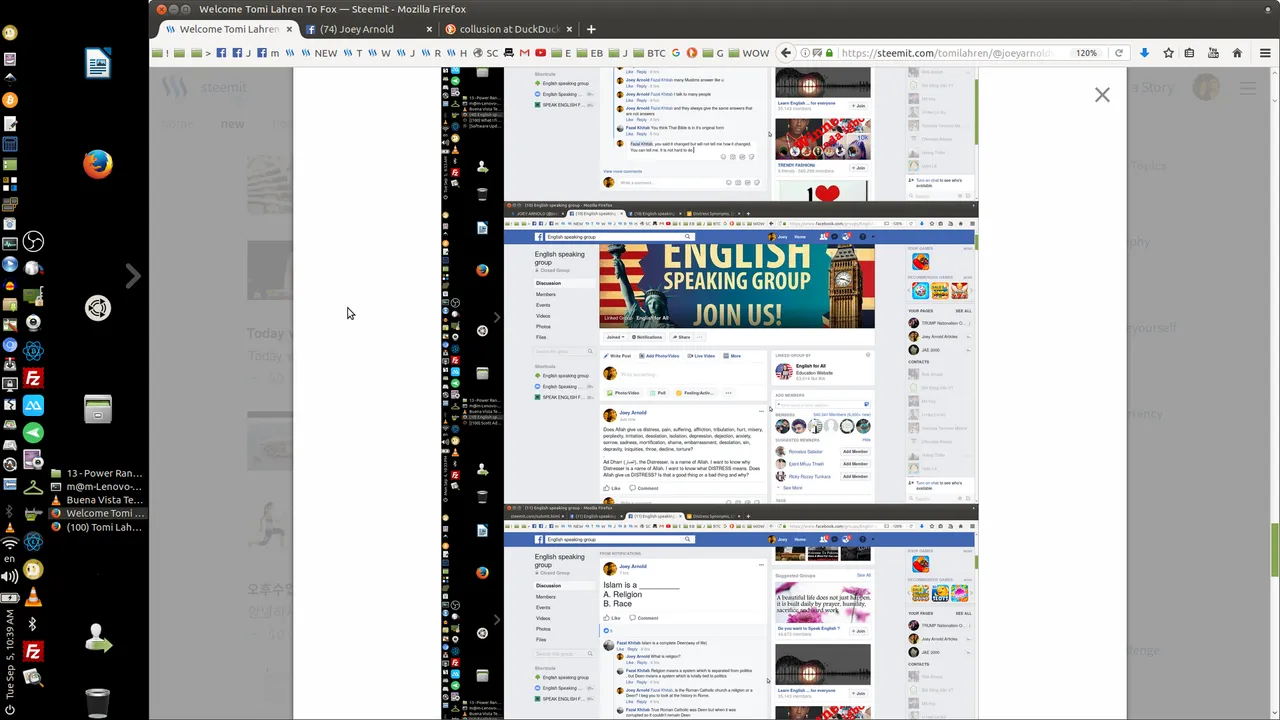Click the browser vertical scrollbar thumb
This screenshot has width=1280, height=720.
pos(1274,548)
